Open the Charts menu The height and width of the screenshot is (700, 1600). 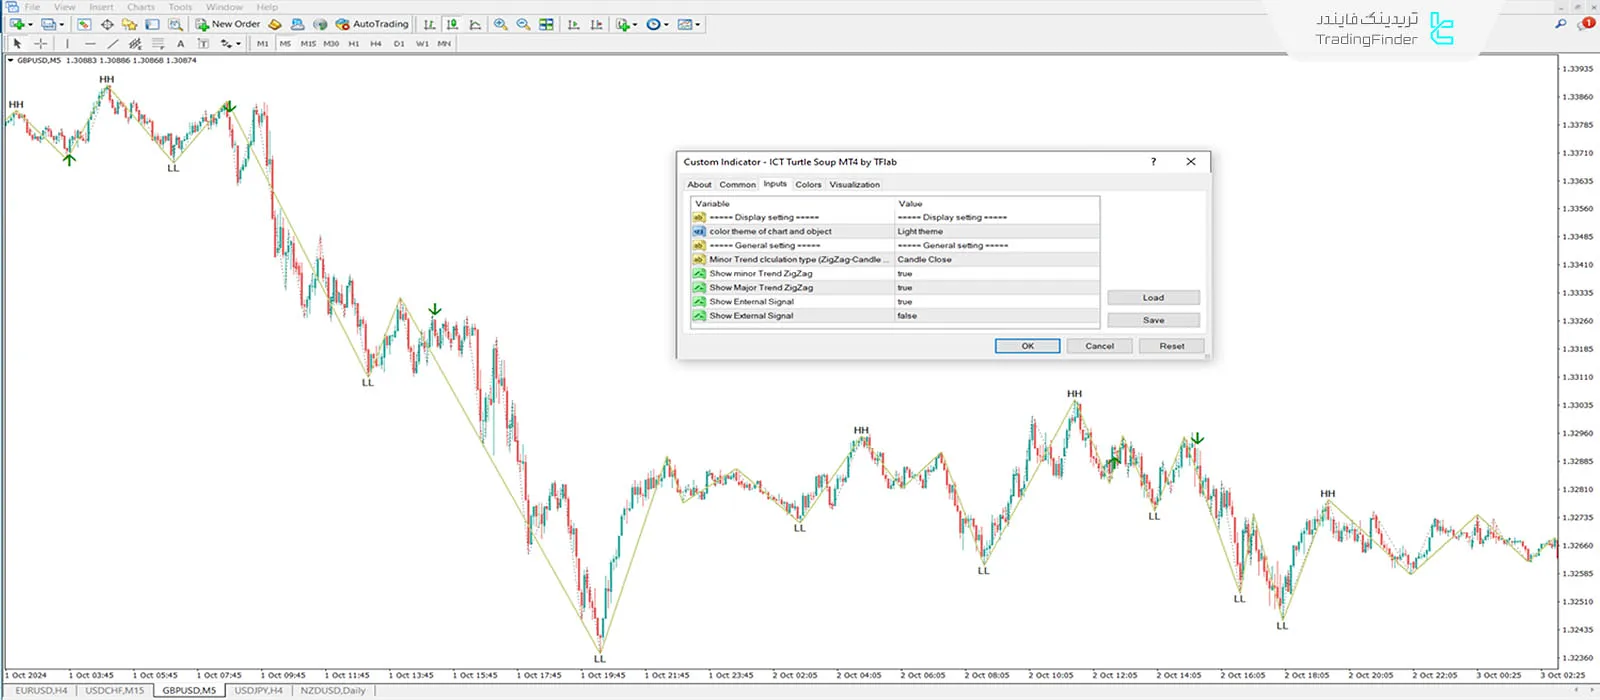(140, 7)
